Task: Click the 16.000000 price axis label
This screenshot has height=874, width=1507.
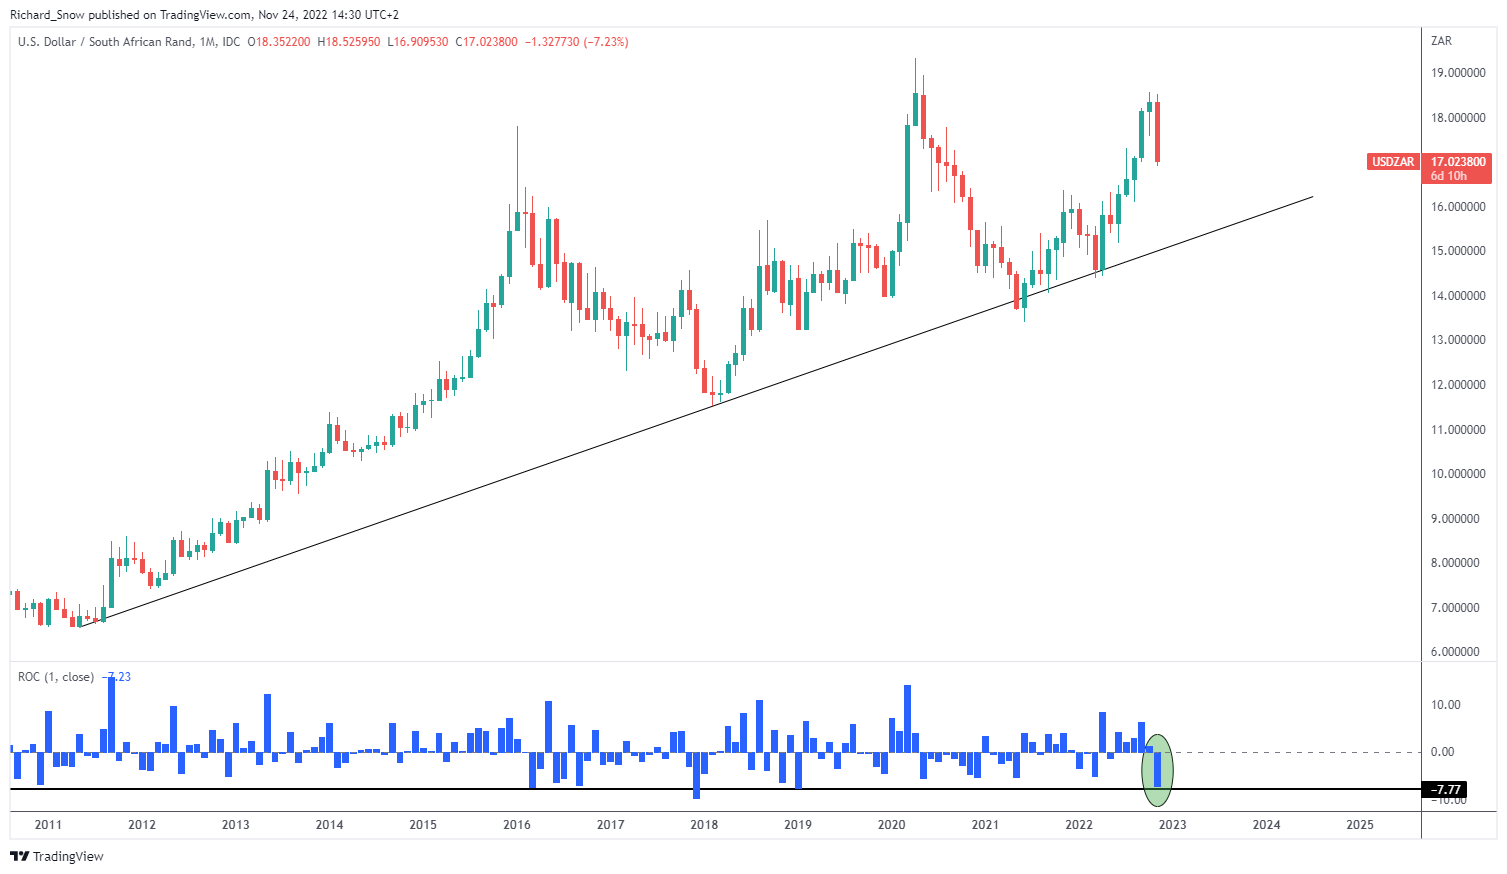Action: 1457,207
